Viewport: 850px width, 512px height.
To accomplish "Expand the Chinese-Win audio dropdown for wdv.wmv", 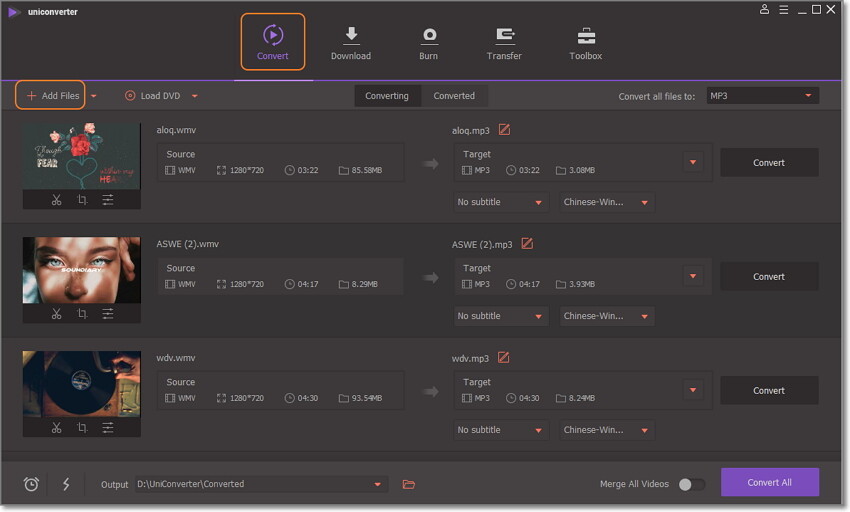I will click(607, 430).
